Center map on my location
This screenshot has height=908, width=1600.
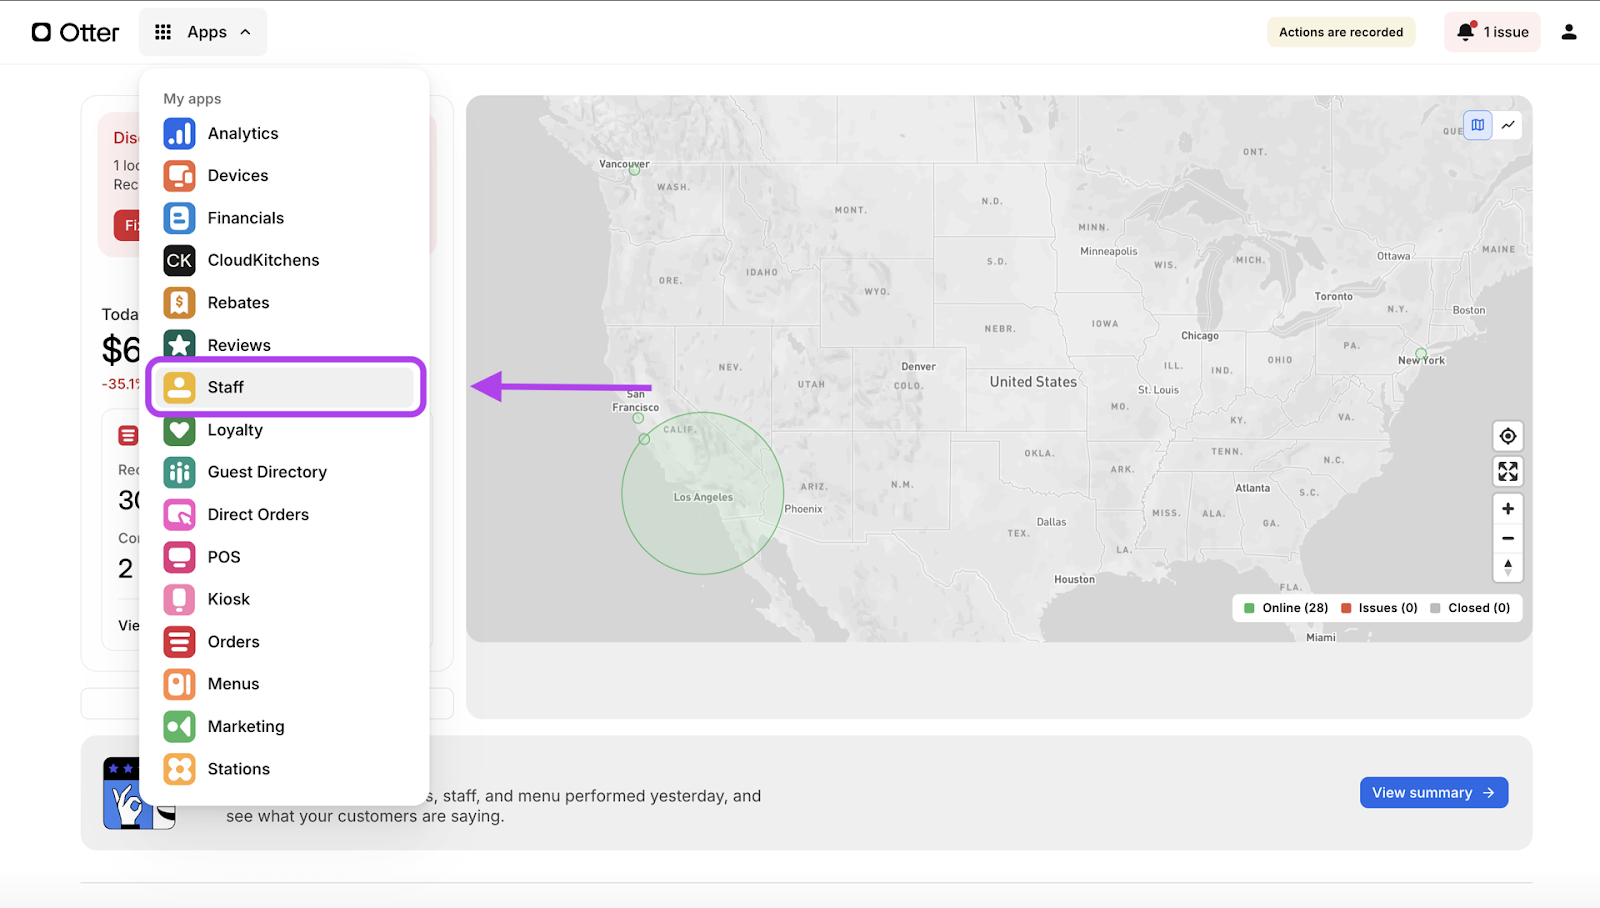tap(1507, 436)
